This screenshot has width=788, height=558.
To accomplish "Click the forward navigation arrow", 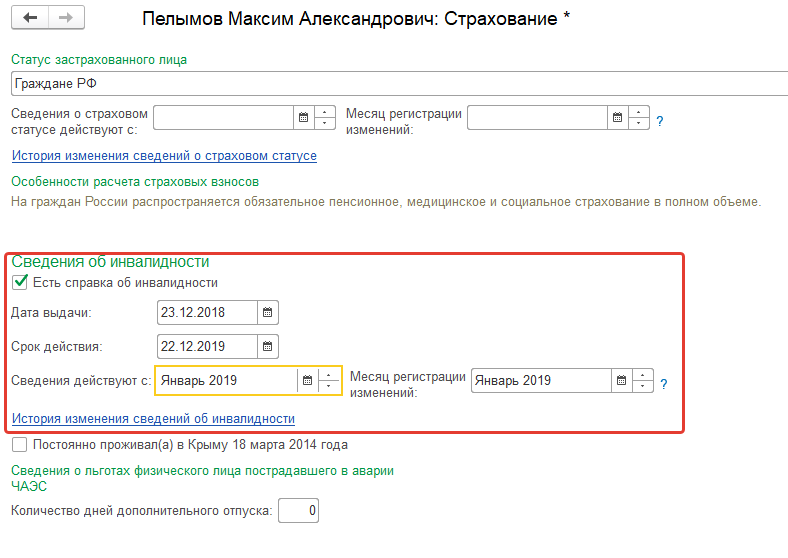I will (66, 18).
